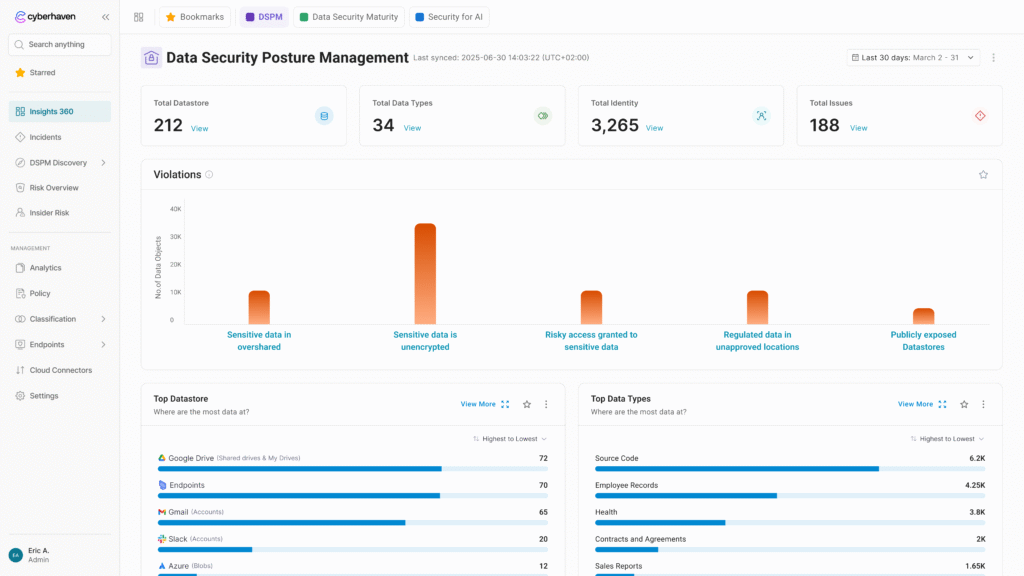Click View link under Total Issues
The height and width of the screenshot is (576, 1024).
(x=858, y=128)
